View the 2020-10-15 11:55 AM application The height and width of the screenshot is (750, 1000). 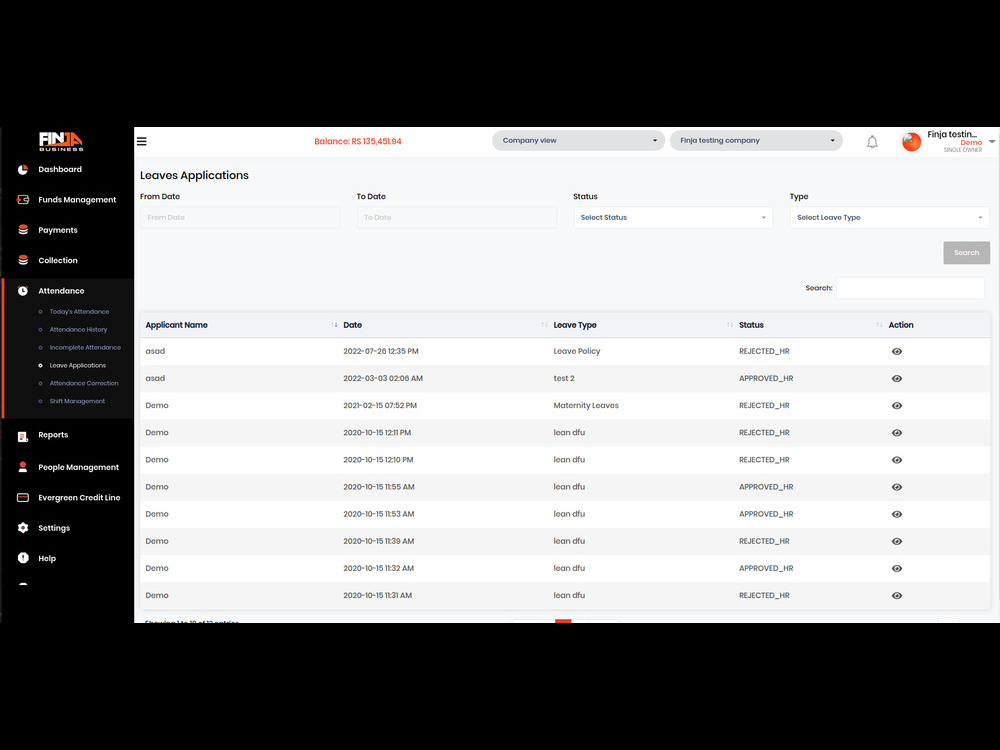pyautogui.click(x=897, y=487)
